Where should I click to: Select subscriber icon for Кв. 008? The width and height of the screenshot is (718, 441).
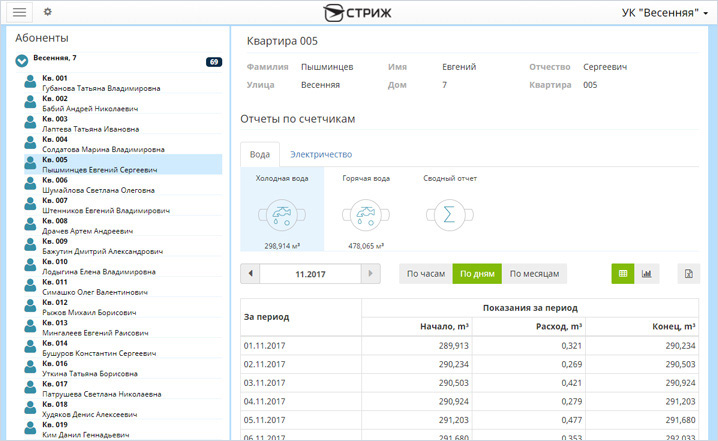[30, 224]
